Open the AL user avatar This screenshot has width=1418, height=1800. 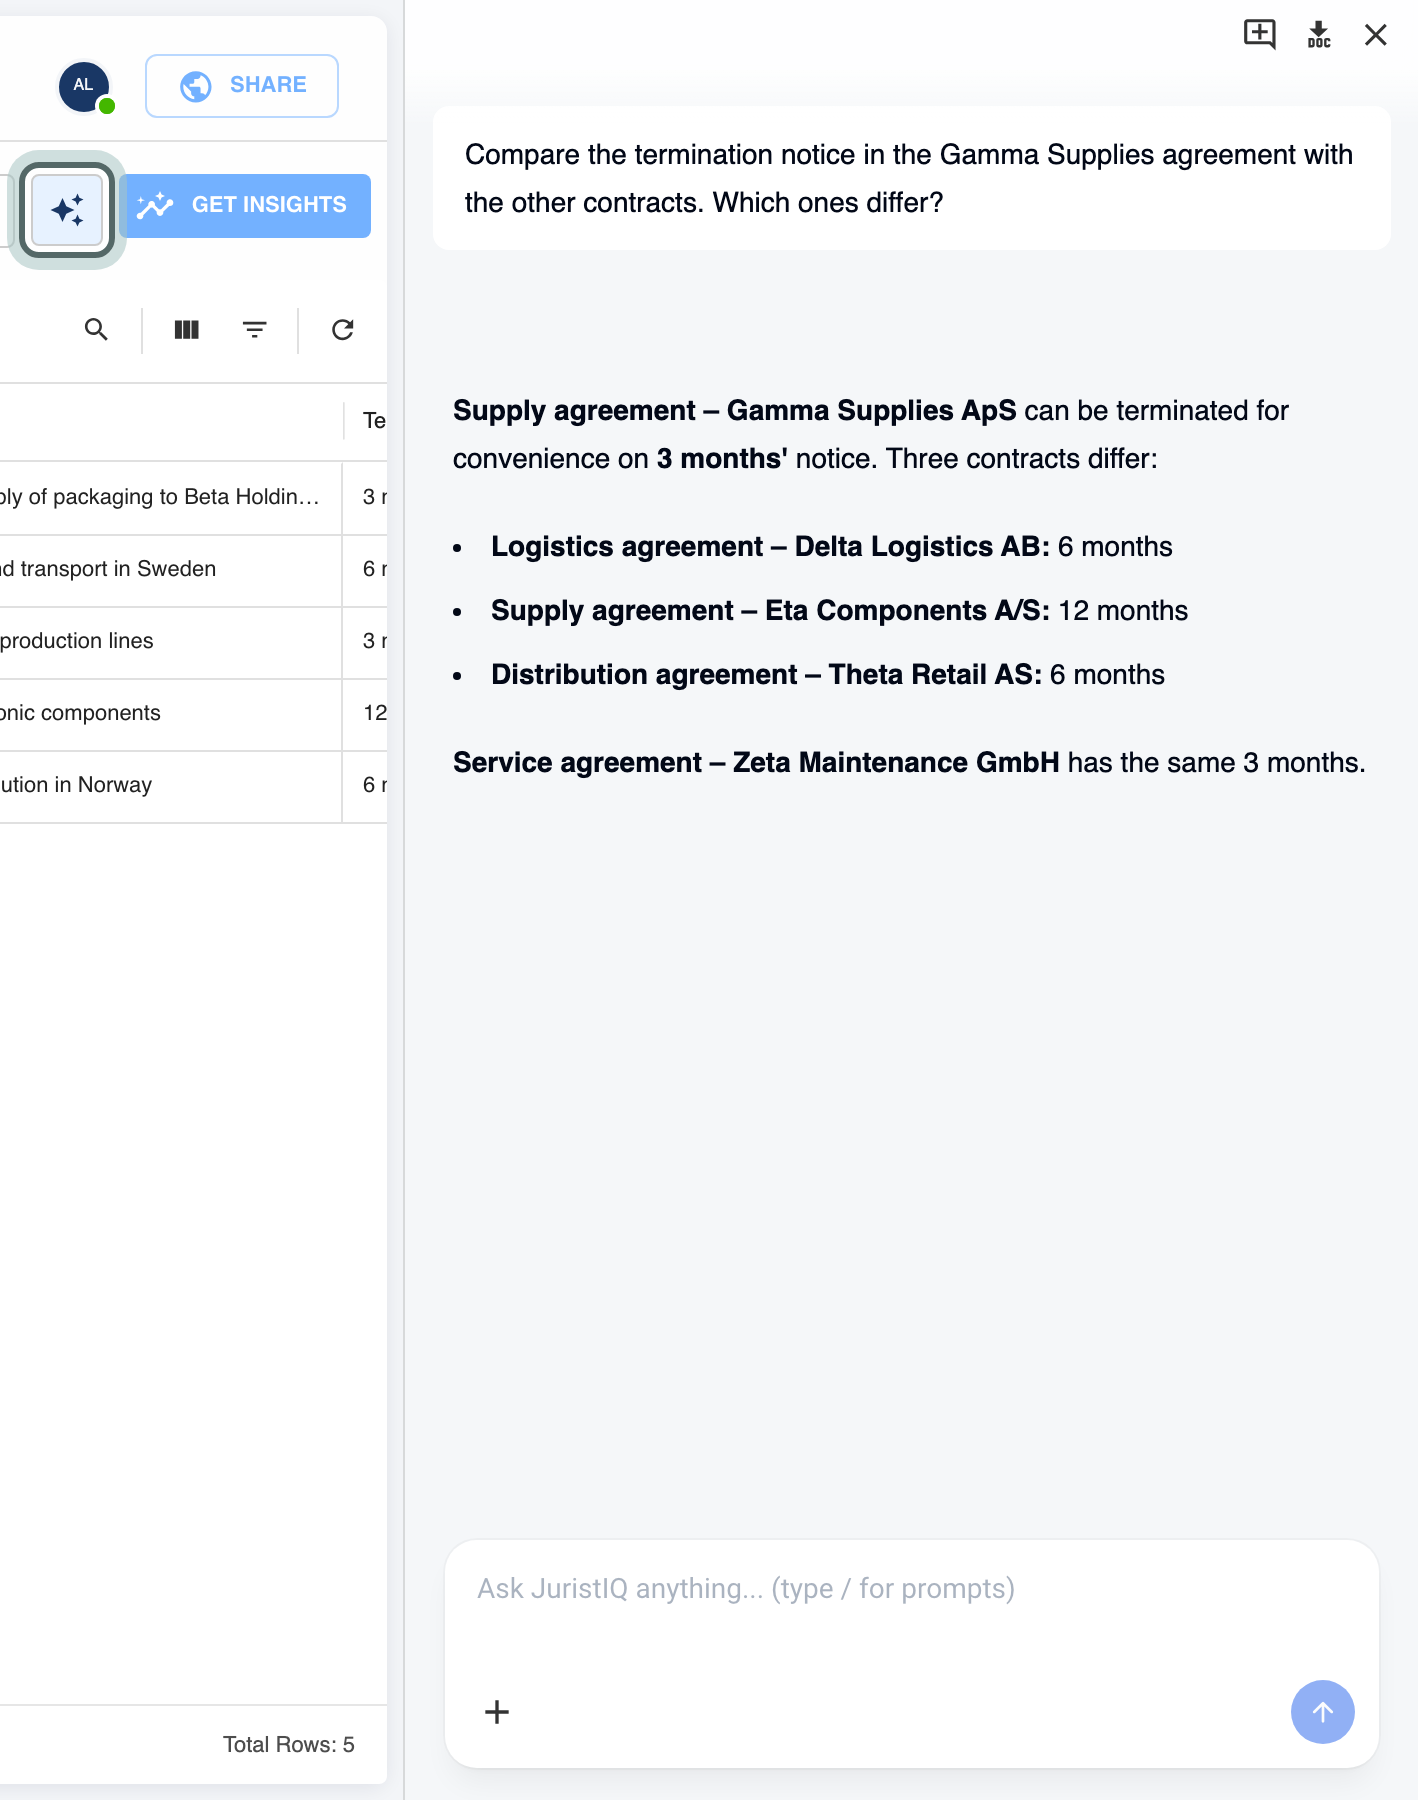84,86
